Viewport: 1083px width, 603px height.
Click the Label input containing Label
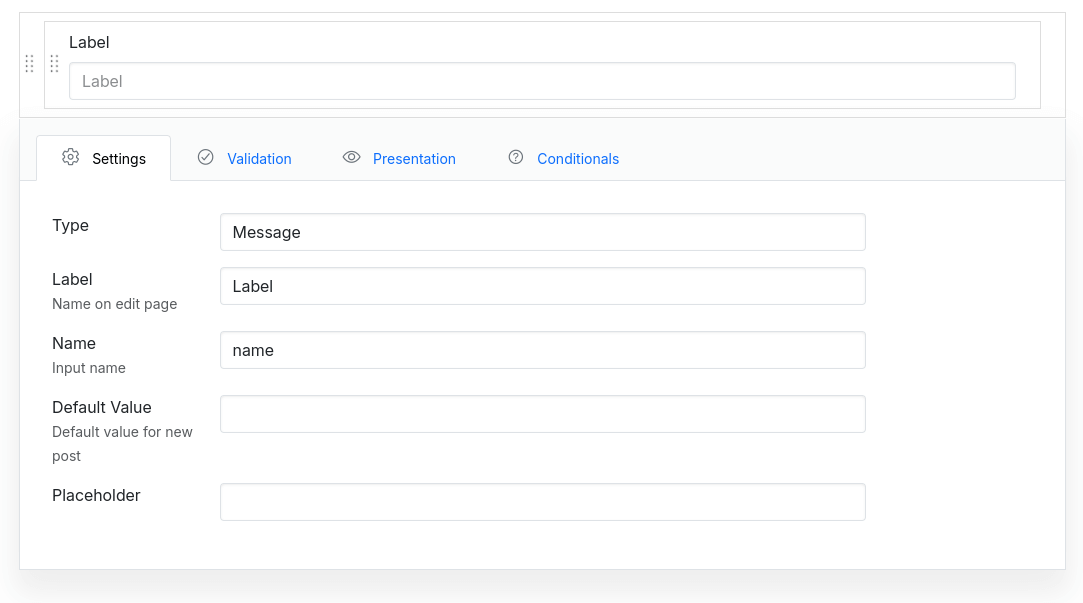click(542, 286)
